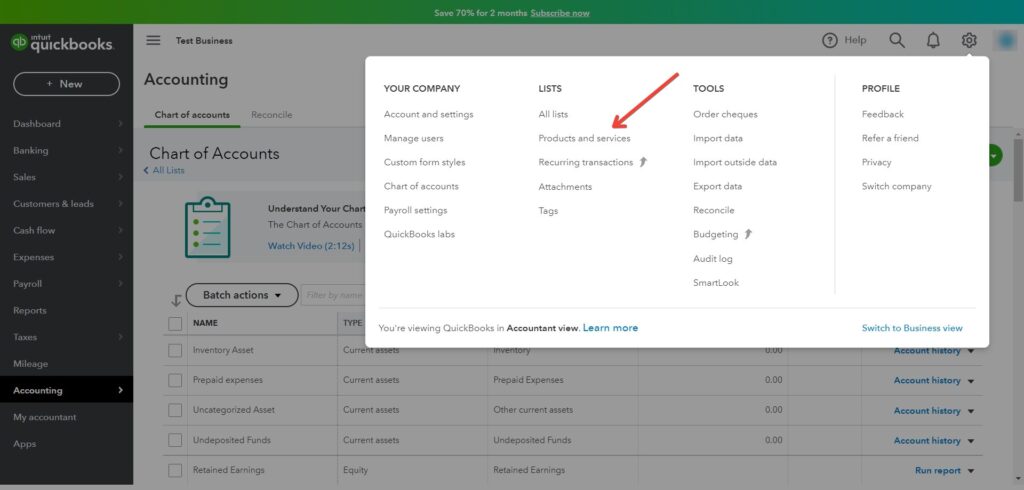This screenshot has height=490, width=1024.
Task: Click the Settings gear icon
Action: [x=969, y=41]
